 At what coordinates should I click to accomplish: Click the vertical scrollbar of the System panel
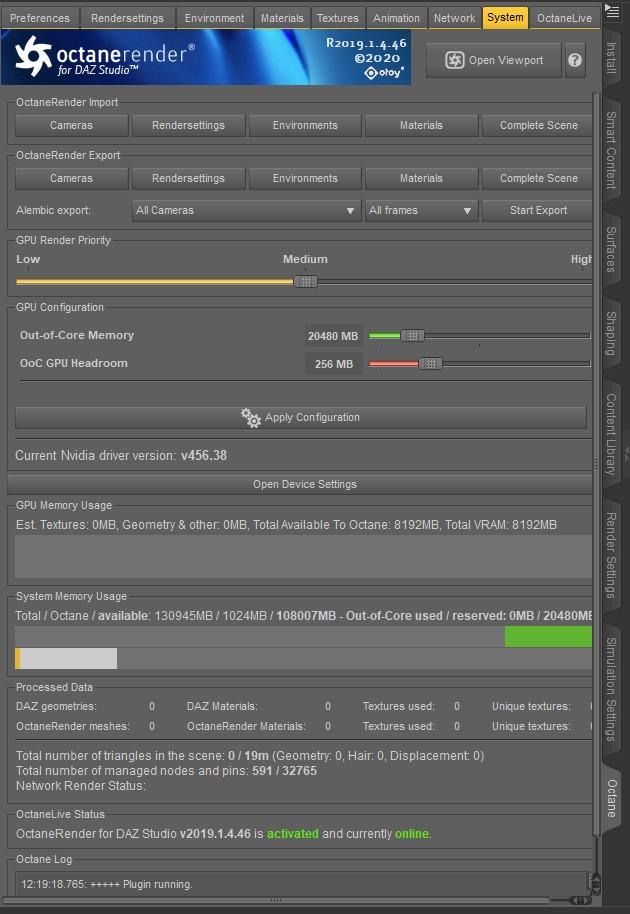click(x=596, y=463)
